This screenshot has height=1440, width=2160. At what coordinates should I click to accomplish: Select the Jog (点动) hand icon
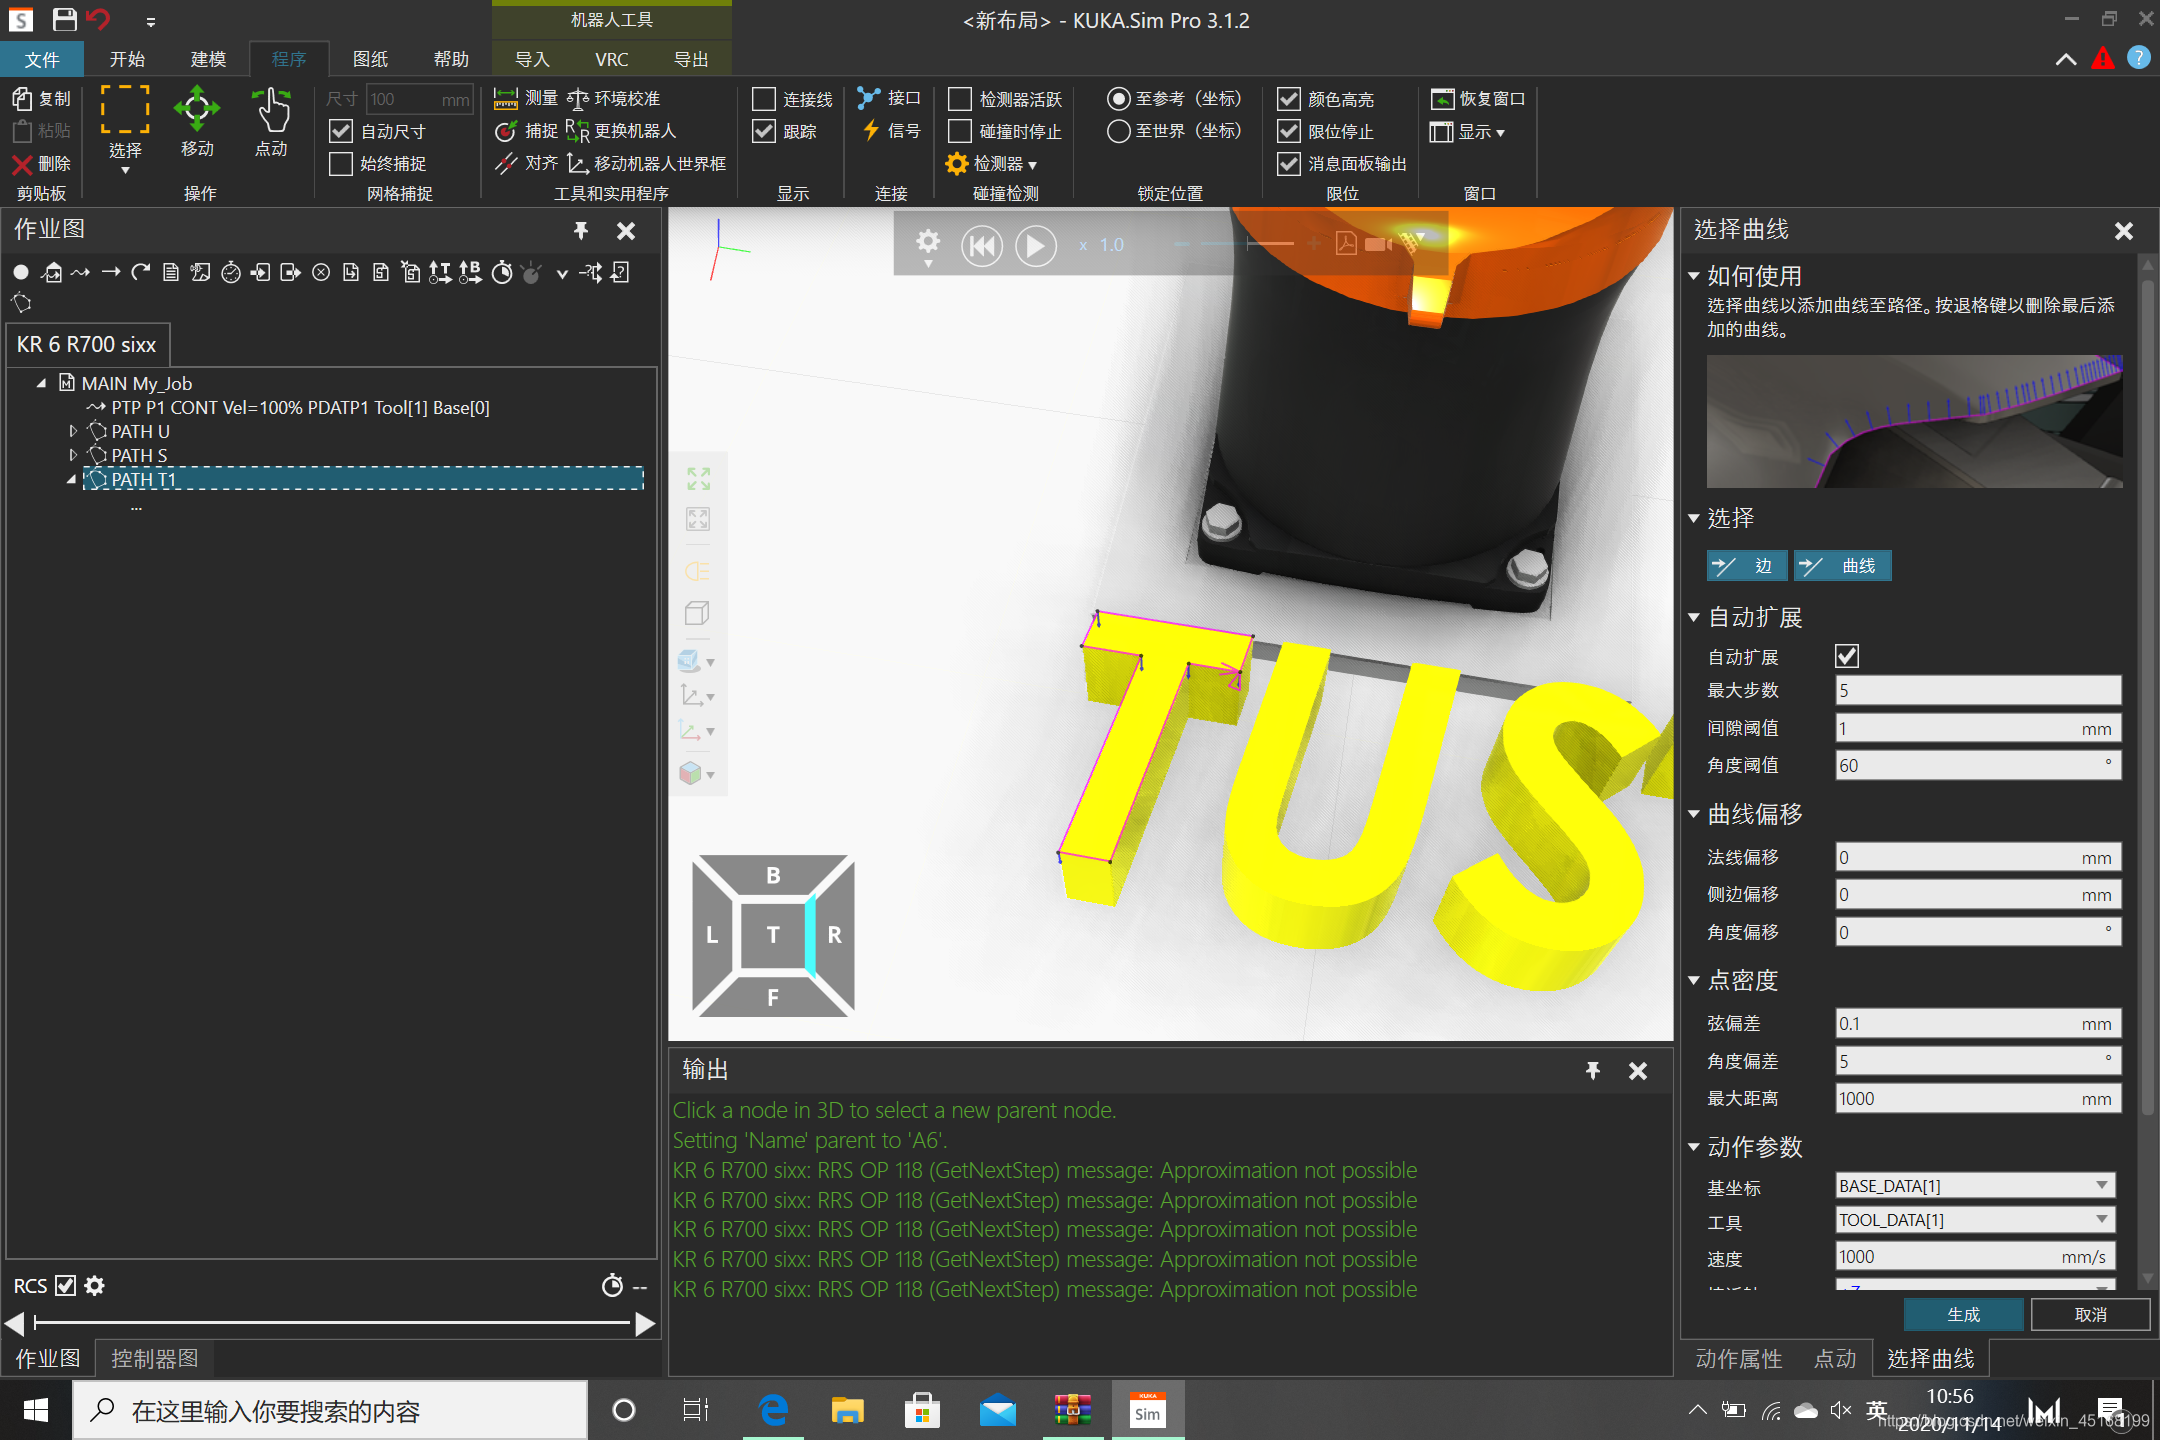tap(270, 110)
